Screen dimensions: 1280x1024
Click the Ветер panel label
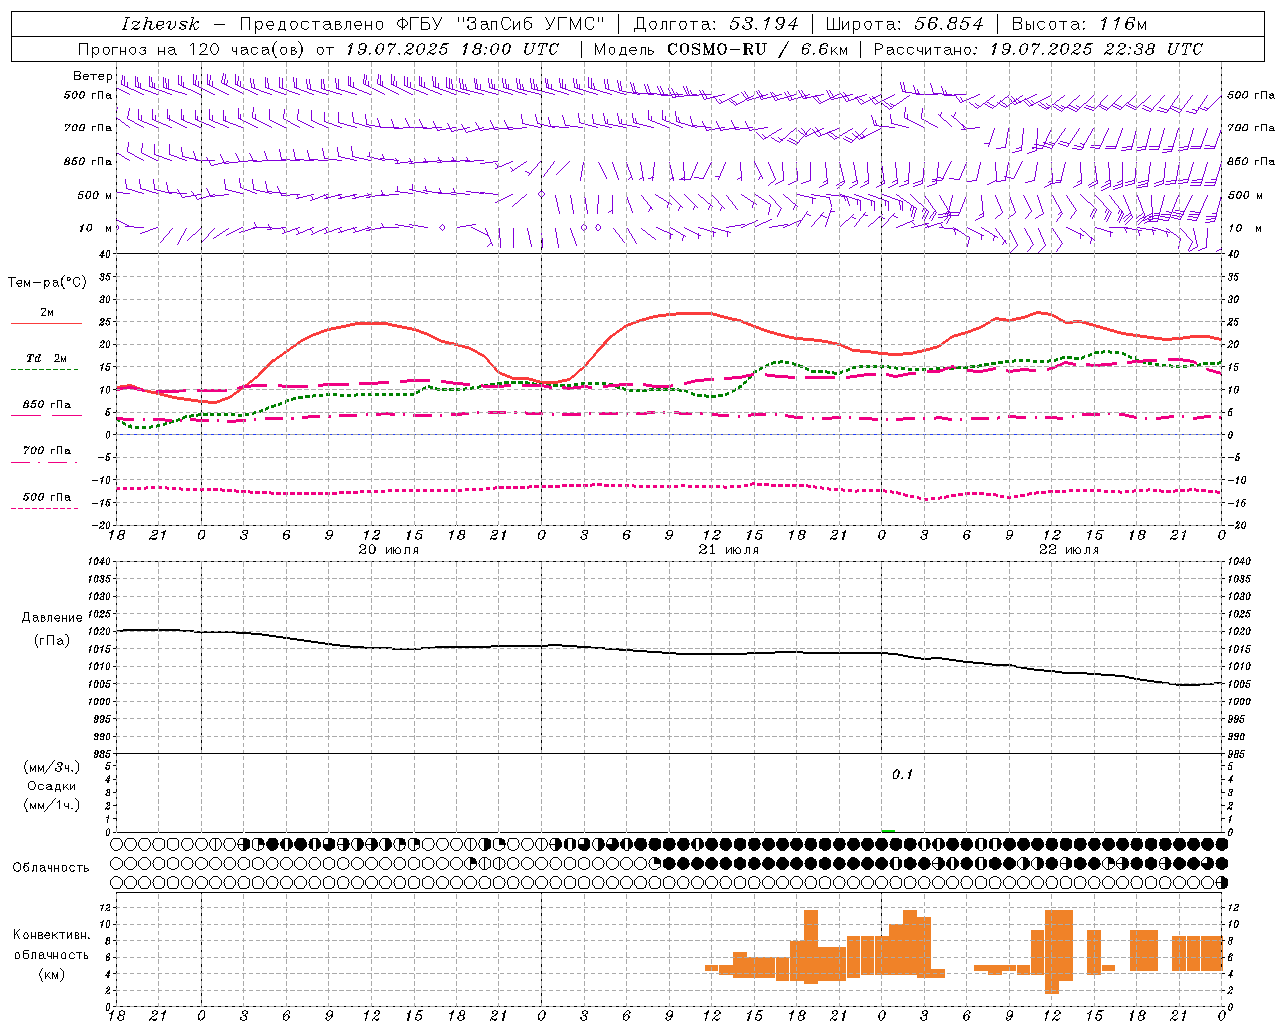coord(93,76)
